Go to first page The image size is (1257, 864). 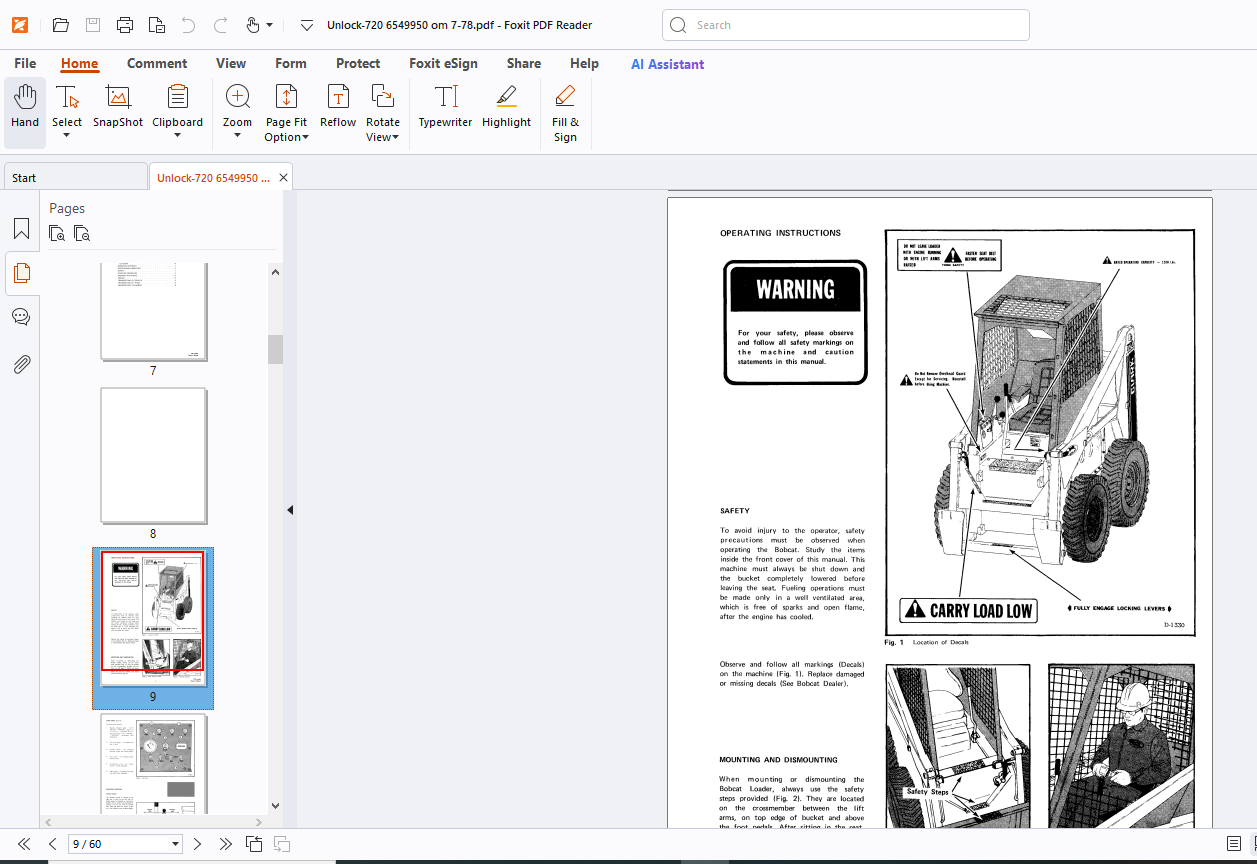click(25, 844)
